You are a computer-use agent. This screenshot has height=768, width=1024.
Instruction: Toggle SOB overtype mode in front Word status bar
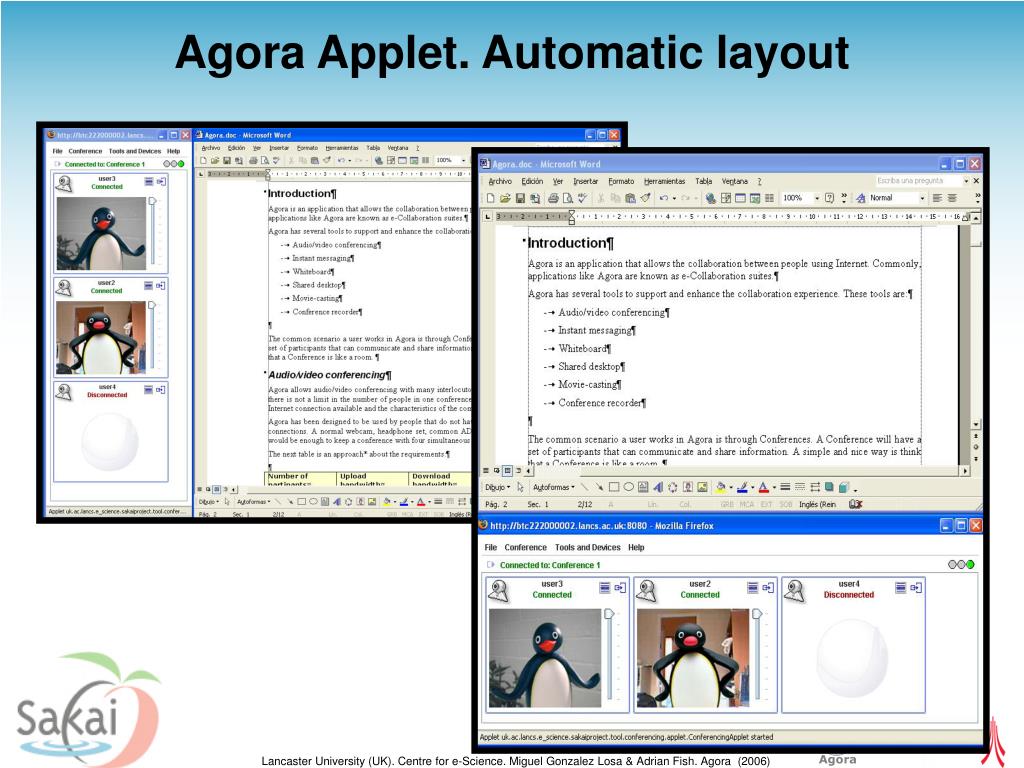click(x=786, y=504)
